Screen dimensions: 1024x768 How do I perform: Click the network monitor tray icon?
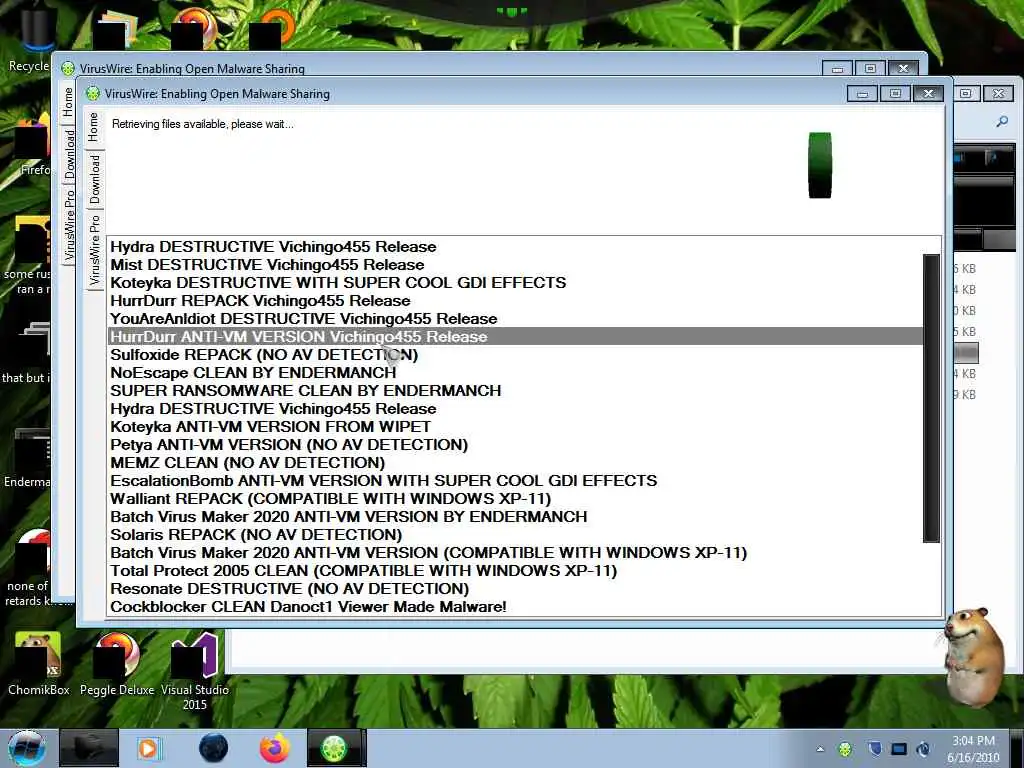click(899, 749)
